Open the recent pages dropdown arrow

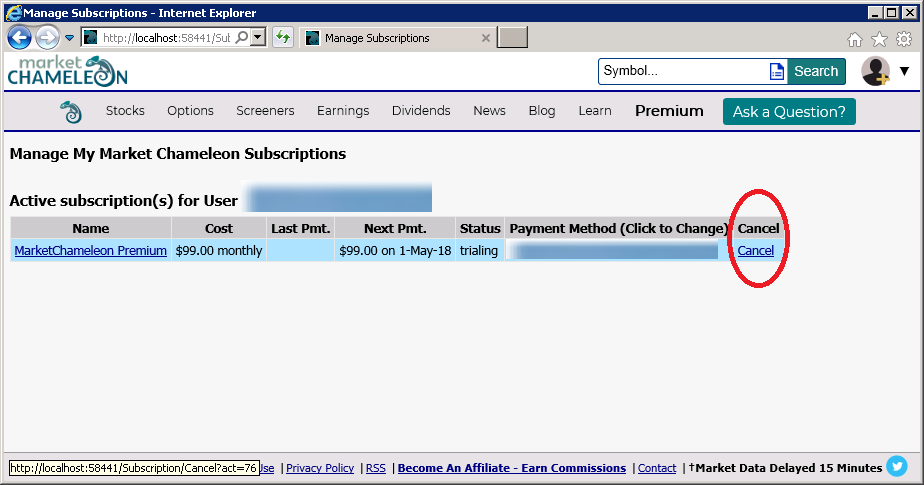click(69, 38)
